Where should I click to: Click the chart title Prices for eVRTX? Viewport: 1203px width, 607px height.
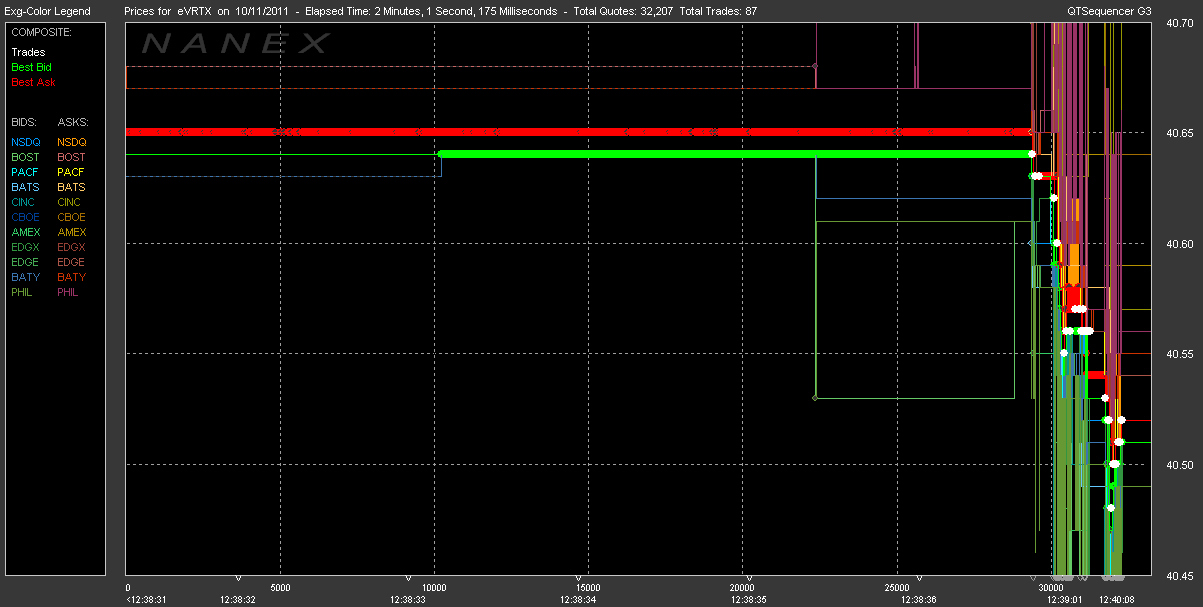click(x=169, y=11)
